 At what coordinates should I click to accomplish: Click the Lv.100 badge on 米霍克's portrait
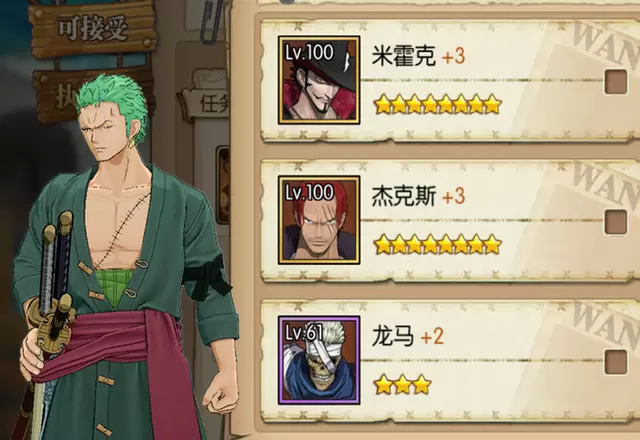tap(309, 52)
